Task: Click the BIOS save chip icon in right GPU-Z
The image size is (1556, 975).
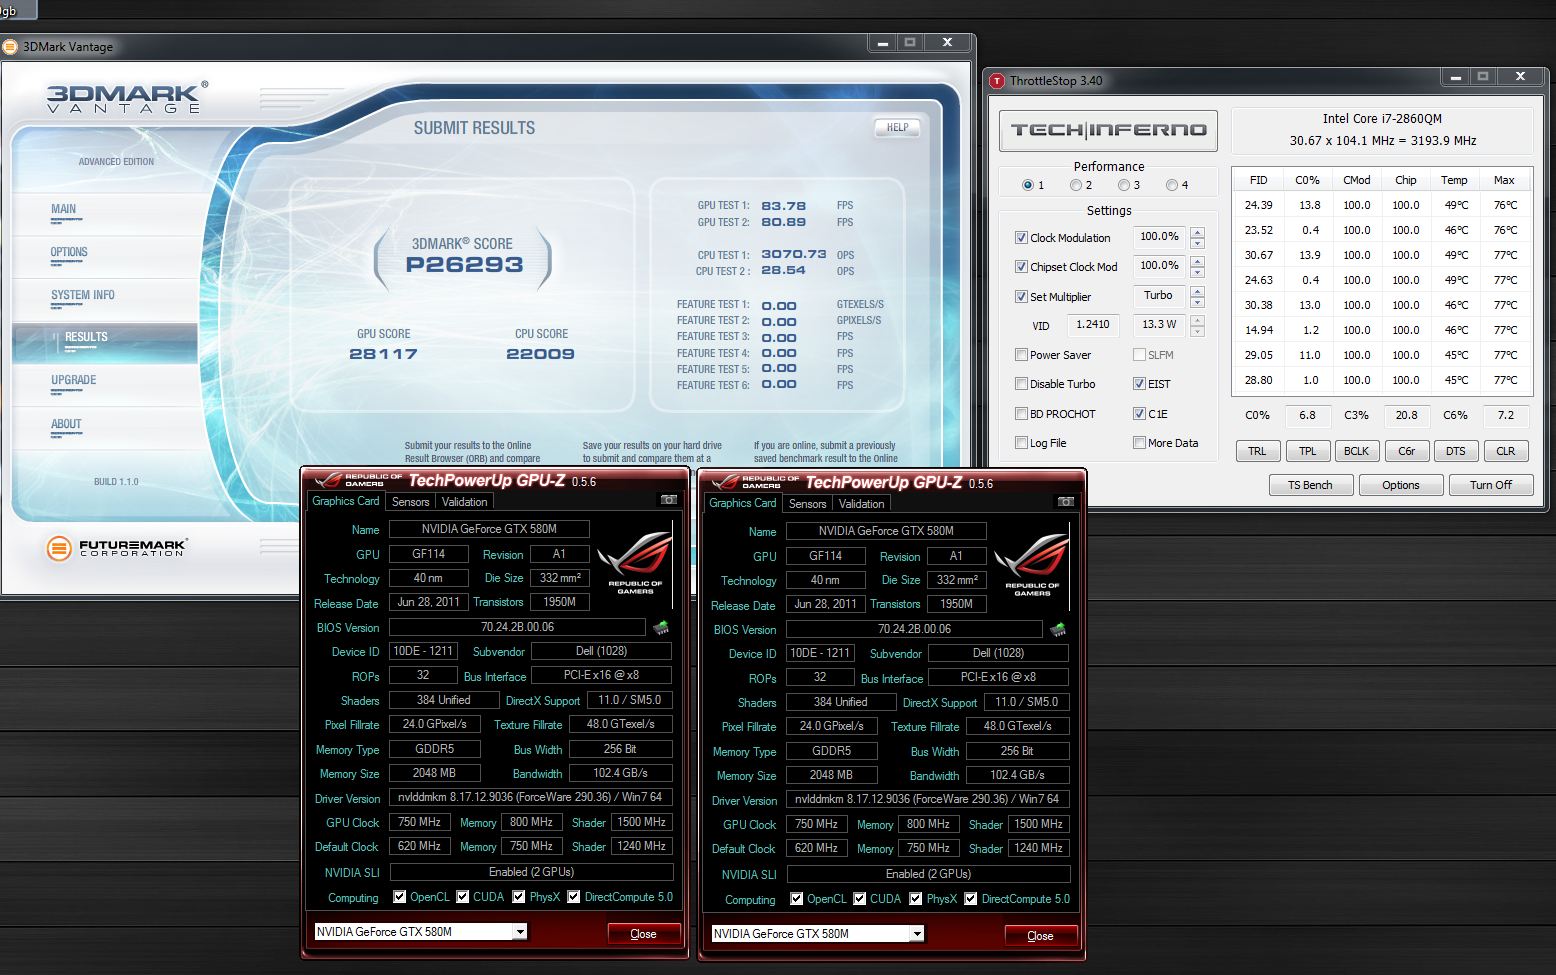Action: (1058, 630)
